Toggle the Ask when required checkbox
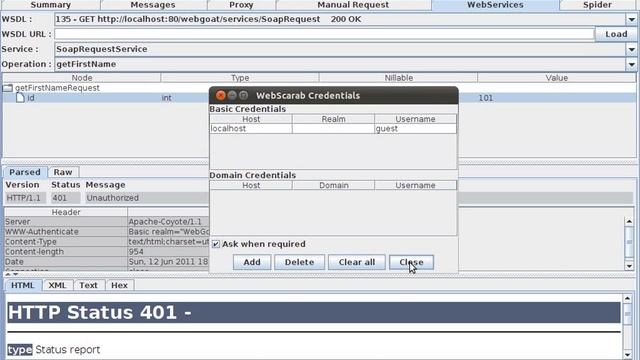This screenshot has height=360, width=640. pyautogui.click(x=216, y=244)
